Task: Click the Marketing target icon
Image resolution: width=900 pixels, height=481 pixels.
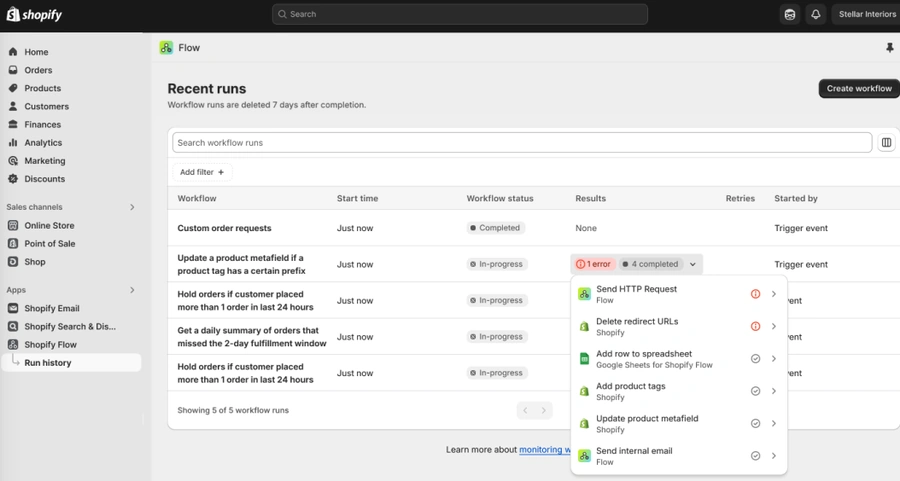Action: (13, 161)
